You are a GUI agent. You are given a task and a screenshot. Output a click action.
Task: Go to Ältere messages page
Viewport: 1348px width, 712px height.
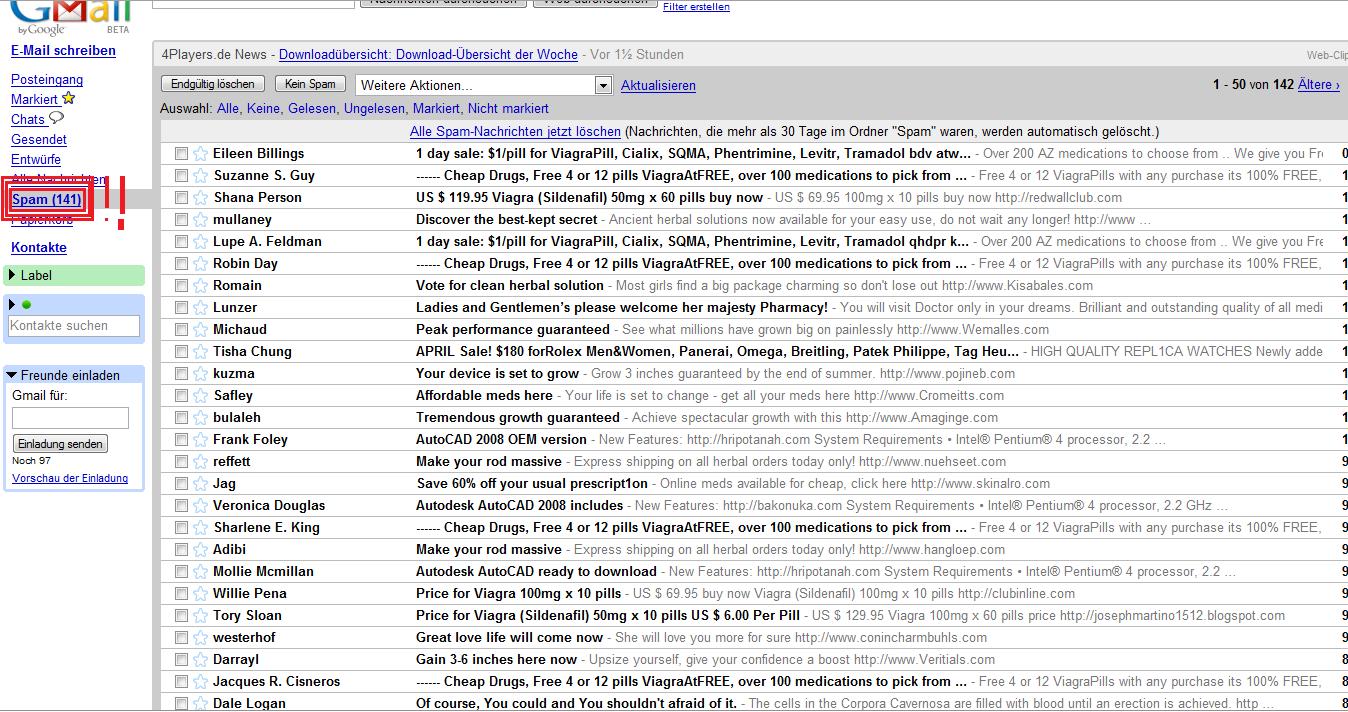[1318, 85]
